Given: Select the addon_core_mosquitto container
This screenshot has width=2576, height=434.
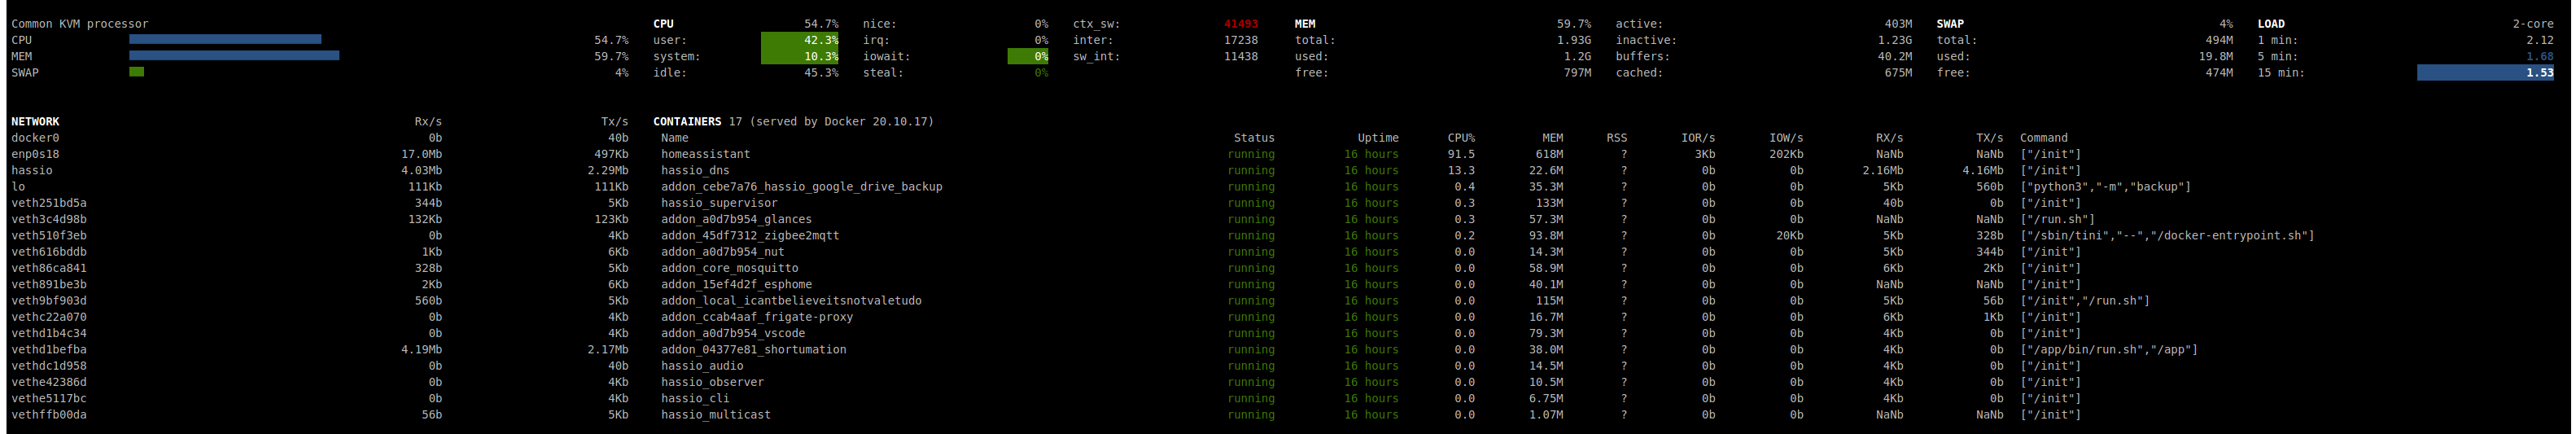Looking at the screenshot, I should tap(729, 268).
